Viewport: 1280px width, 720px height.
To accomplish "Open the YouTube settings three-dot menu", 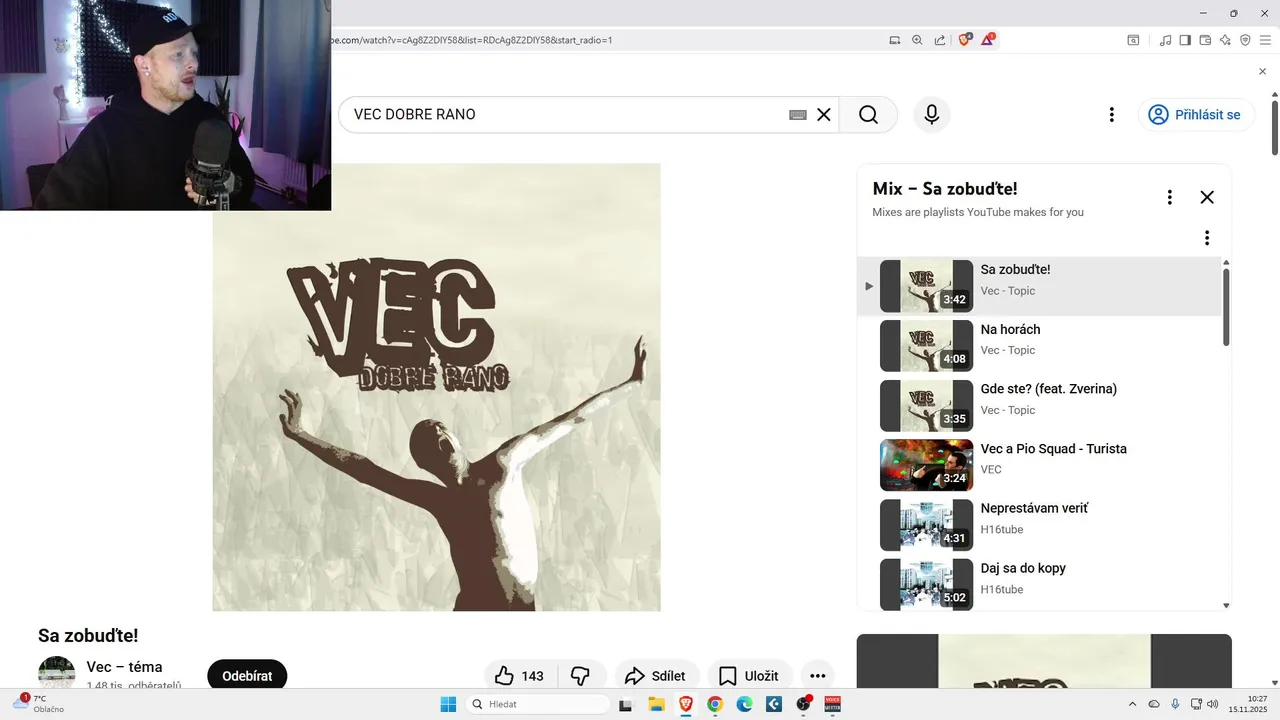I will 1111,115.
